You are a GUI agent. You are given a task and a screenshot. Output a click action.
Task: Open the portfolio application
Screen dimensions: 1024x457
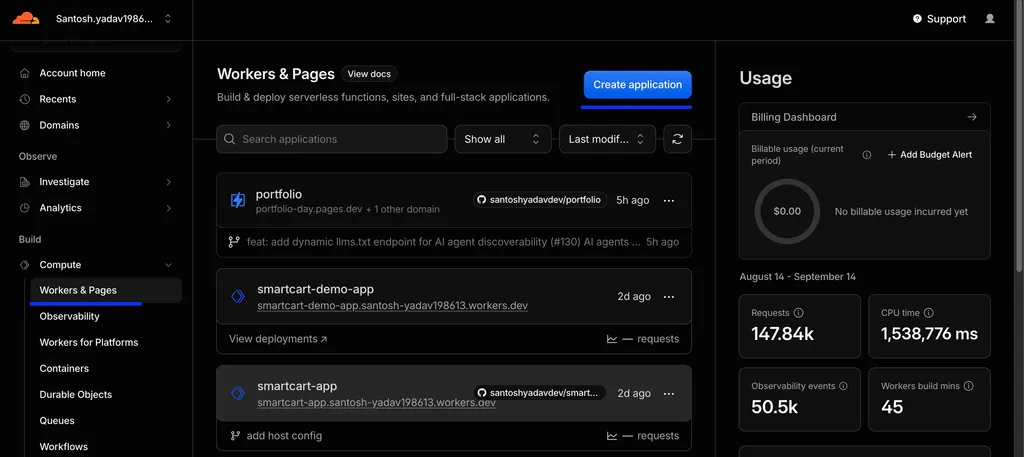pos(279,195)
